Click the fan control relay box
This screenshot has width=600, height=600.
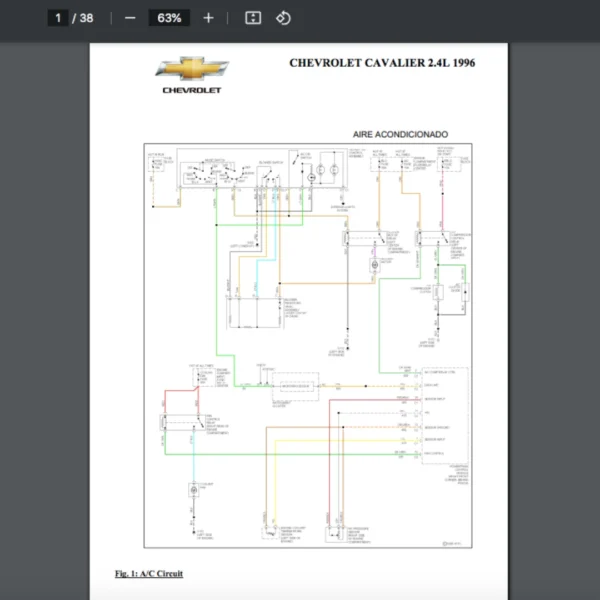click(x=182, y=420)
